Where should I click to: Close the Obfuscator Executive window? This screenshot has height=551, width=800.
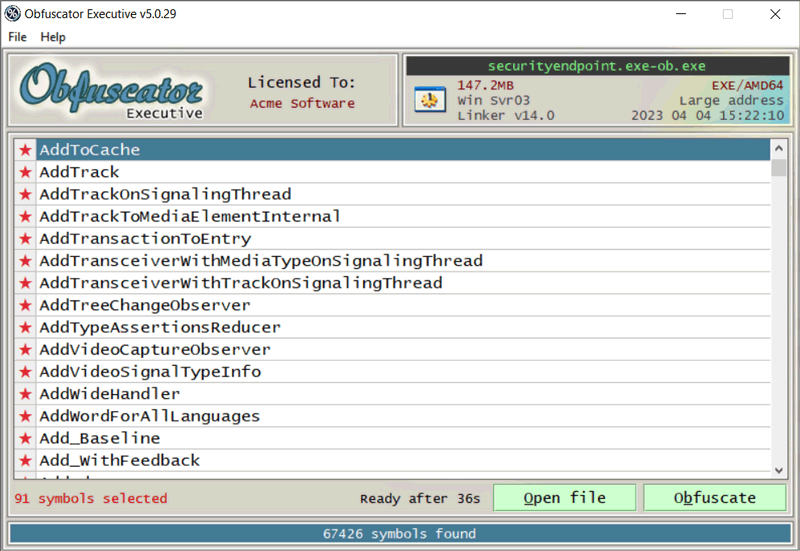(x=775, y=14)
